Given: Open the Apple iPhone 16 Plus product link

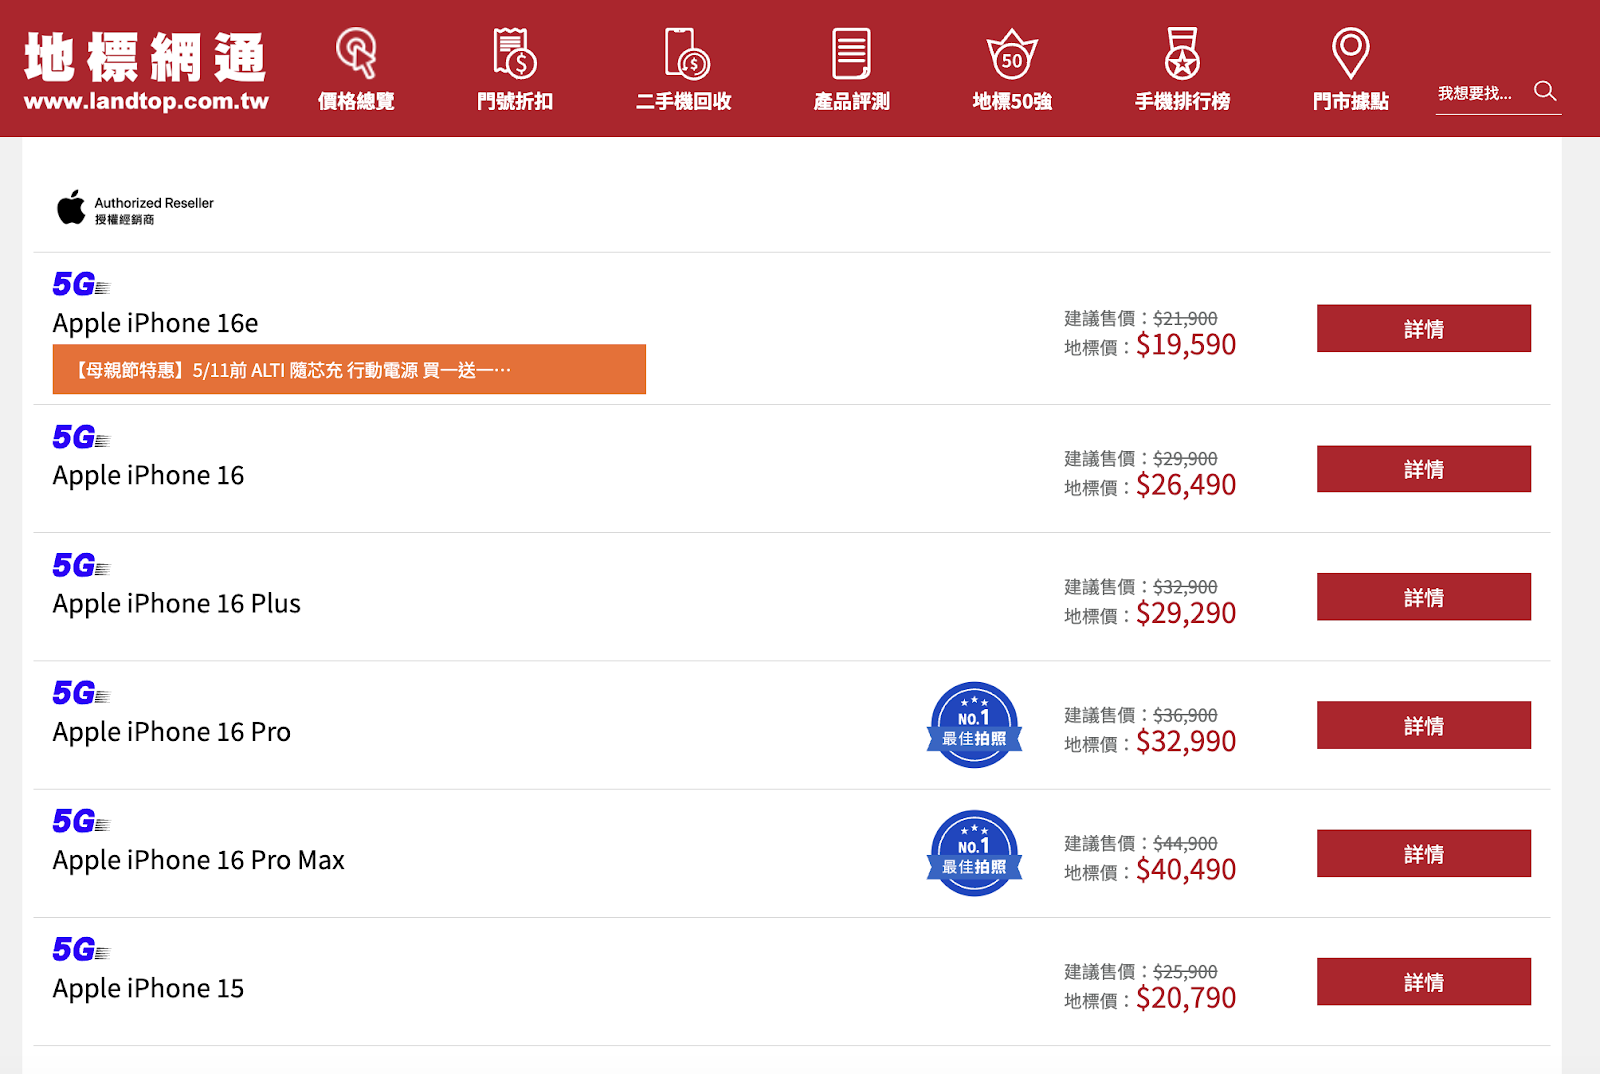Looking at the screenshot, I should (176, 603).
